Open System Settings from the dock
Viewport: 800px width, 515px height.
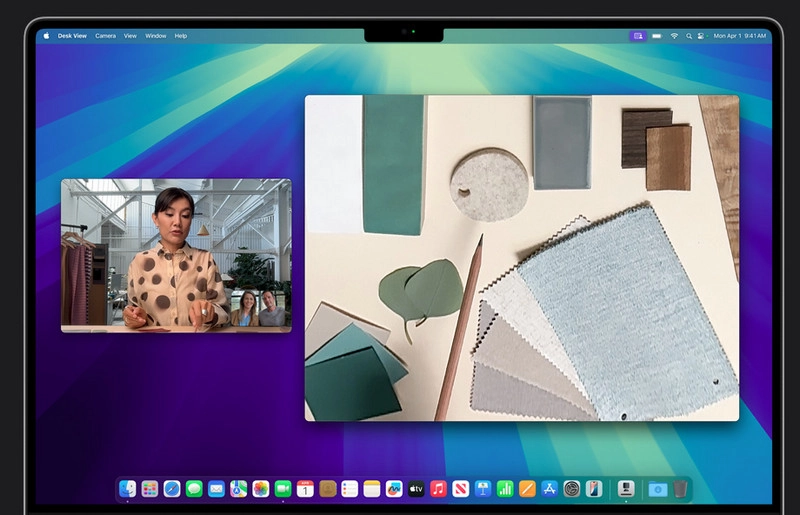click(571, 489)
